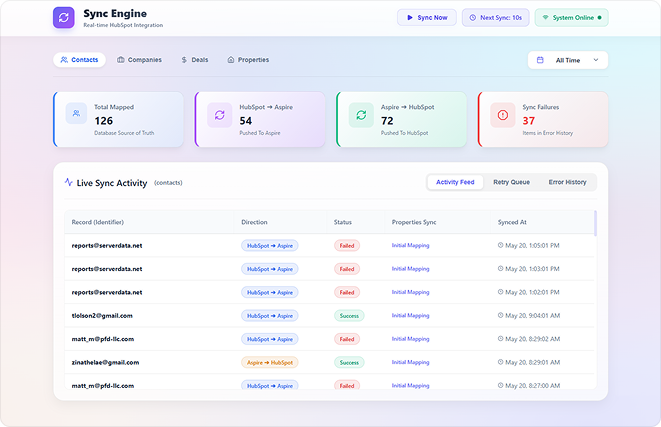The image size is (661, 427).
Task: Click the Live Sync Activity pulse icon
Action: [x=69, y=182]
